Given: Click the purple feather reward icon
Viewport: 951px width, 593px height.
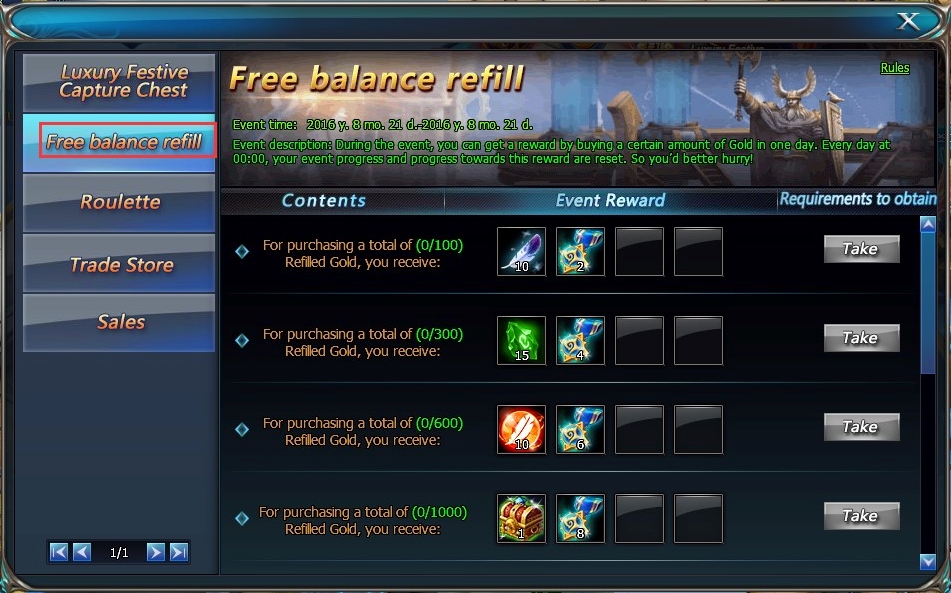Looking at the screenshot, I should (521, 252).
